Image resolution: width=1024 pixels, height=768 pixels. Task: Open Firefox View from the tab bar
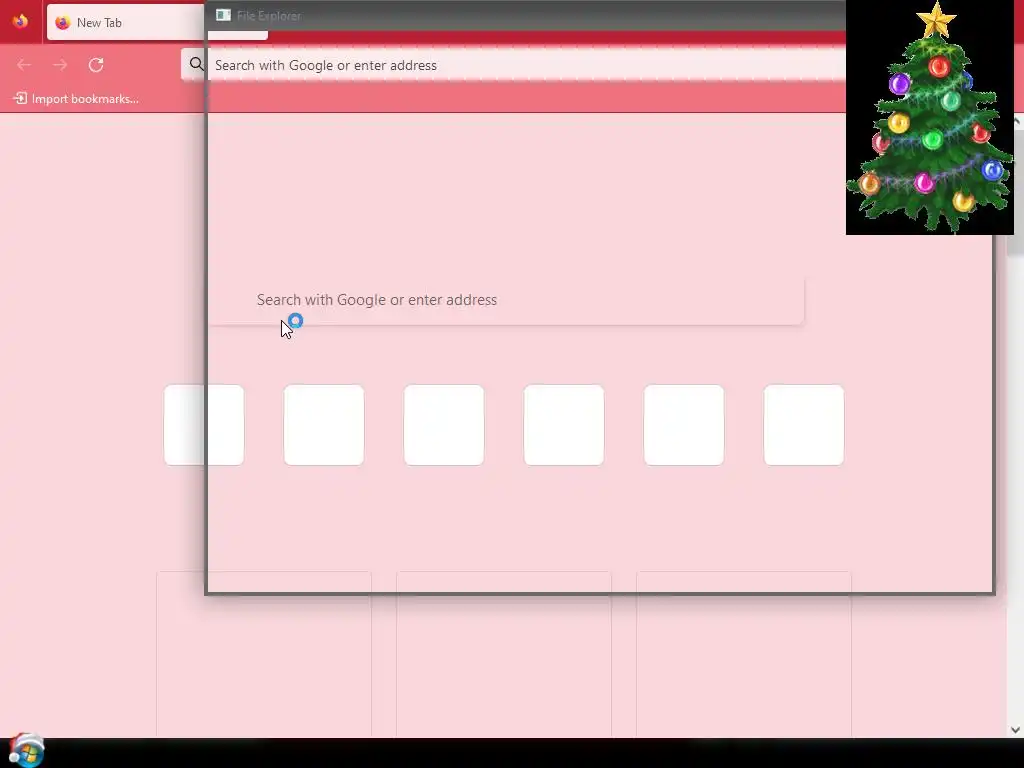(x=20, y=22)
